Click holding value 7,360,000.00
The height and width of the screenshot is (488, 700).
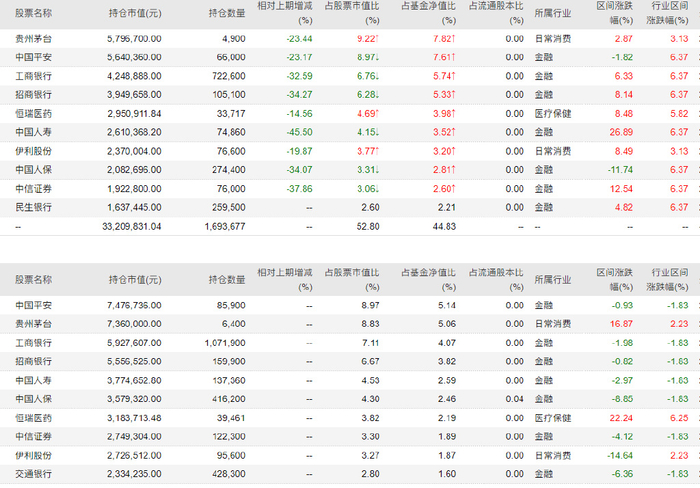[134, 324]
